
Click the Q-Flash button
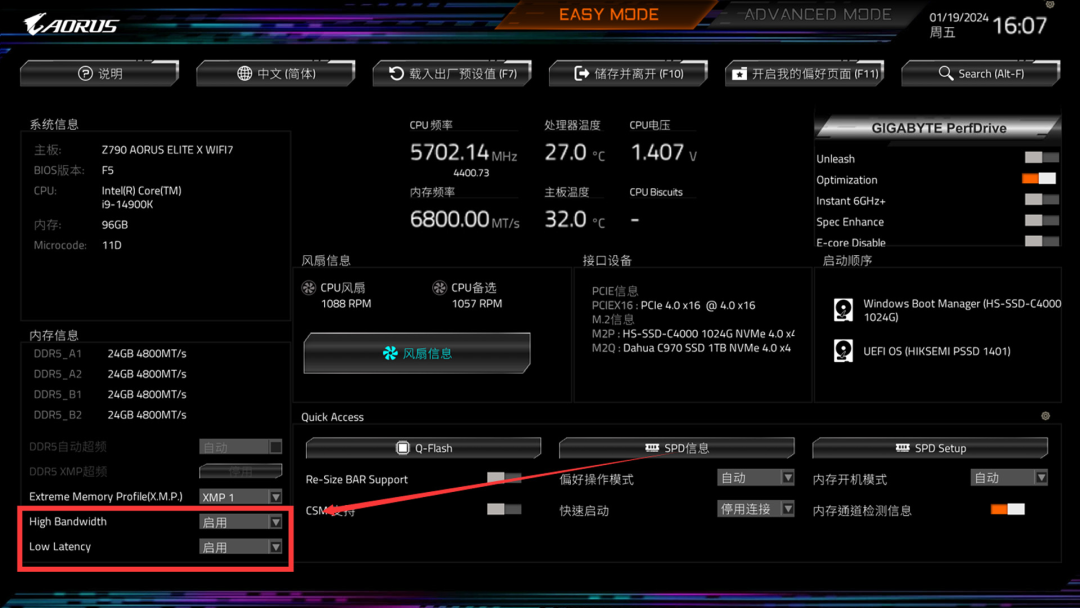point(424,448)
